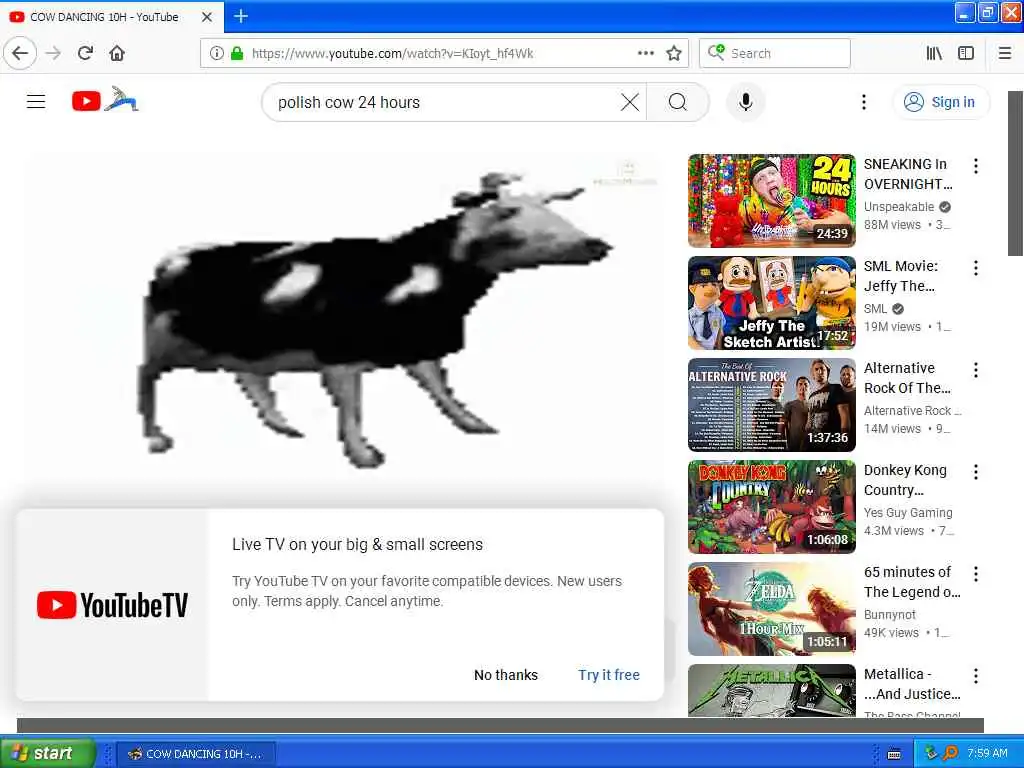Start voice search with the microphone icon

pos(746,102)
